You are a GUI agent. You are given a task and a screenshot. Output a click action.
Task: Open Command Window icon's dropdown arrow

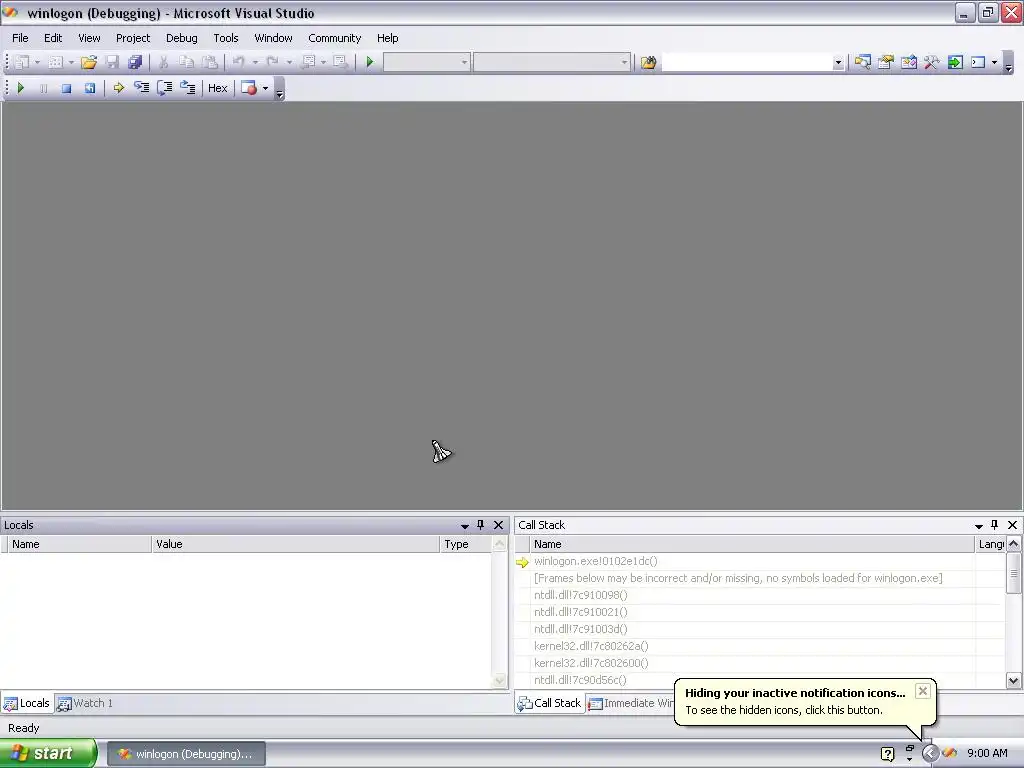coord(994,62)
